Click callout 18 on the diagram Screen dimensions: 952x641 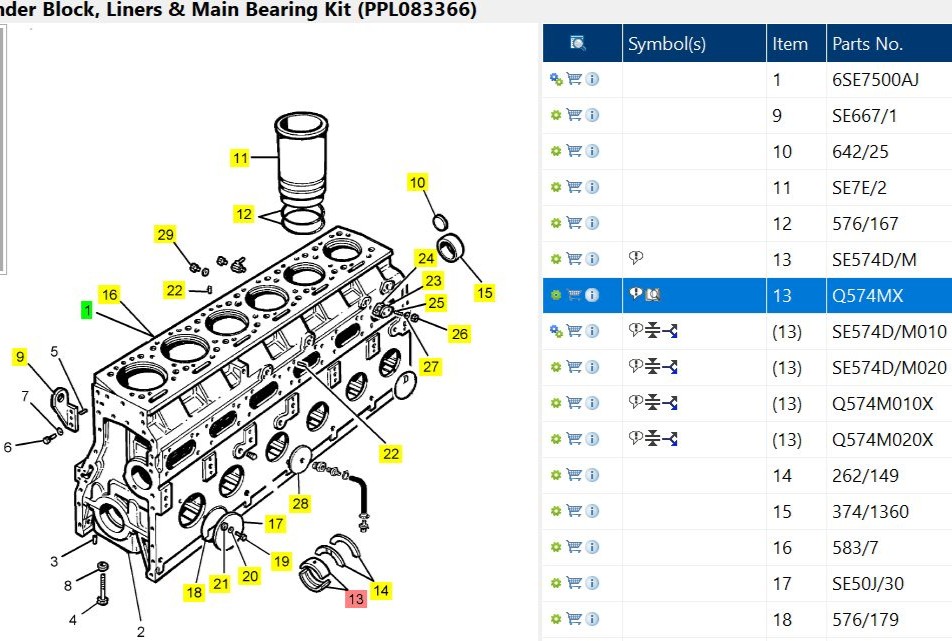194,592
